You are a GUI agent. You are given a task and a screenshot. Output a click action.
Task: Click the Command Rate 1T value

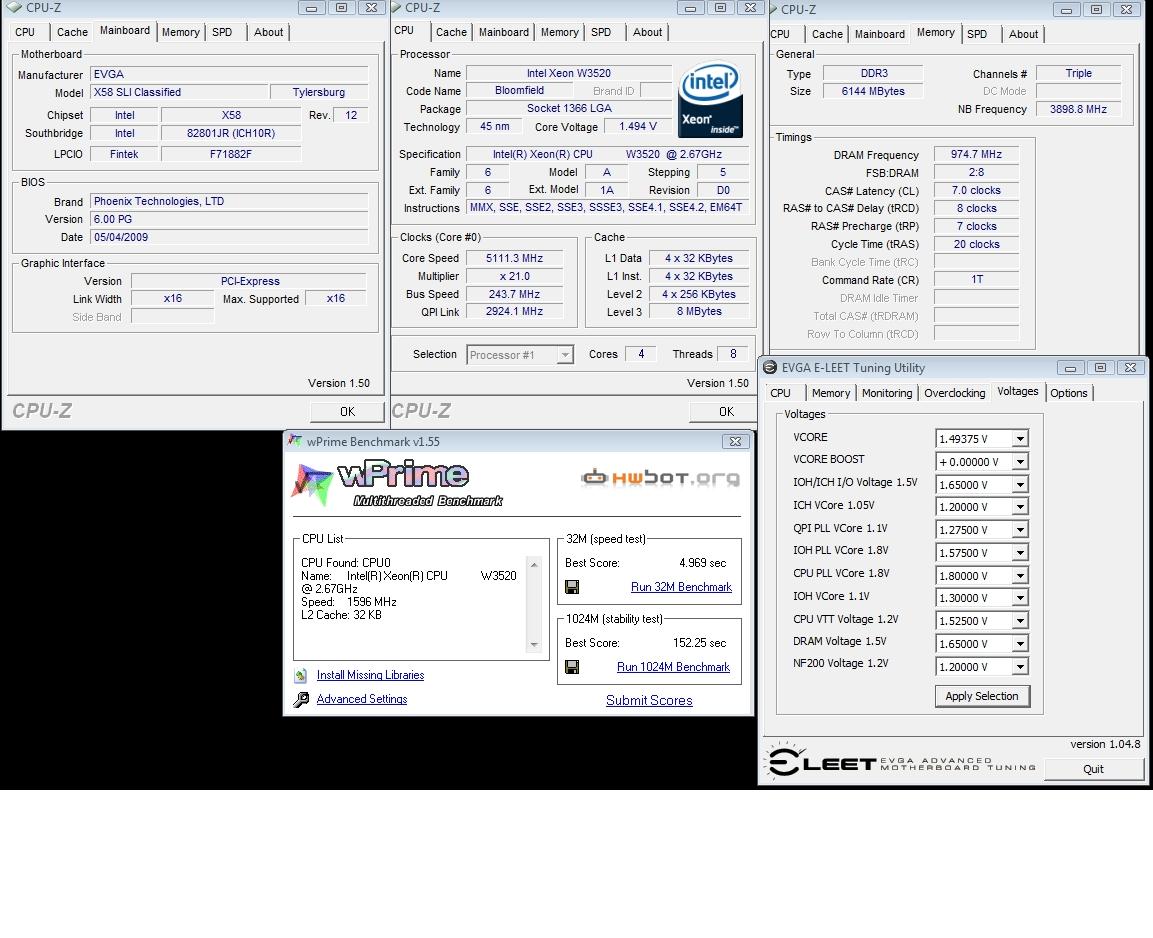point(976,280)
